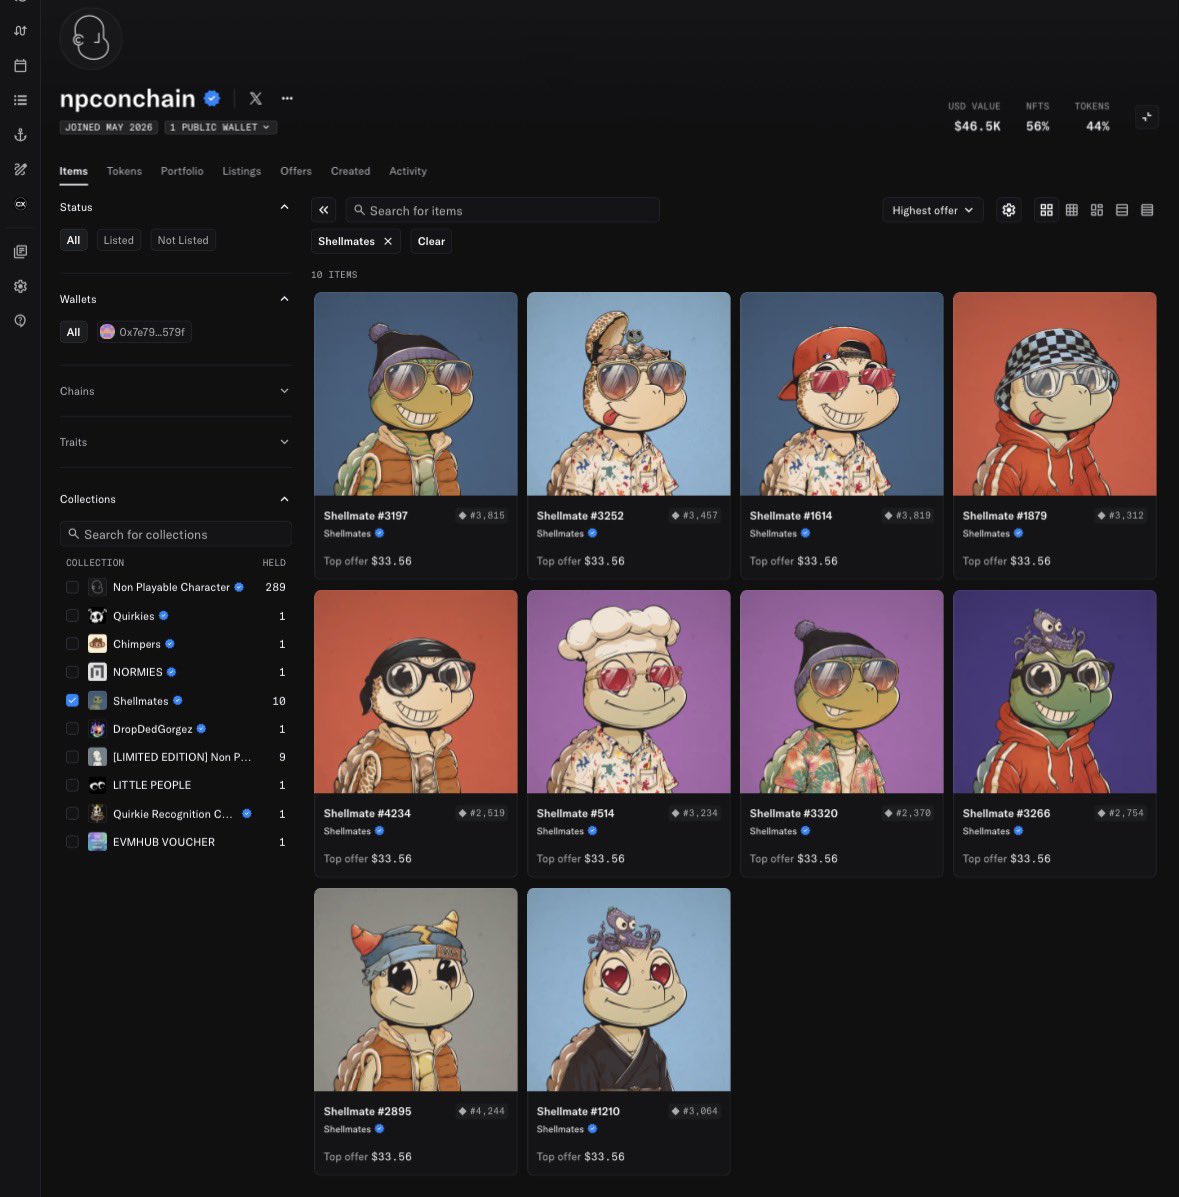Open the Shellmate #514 chef hat thumbnail
Image resolution: width=1179 pixels, height=1197 pixels.
pyautogui.click(x=628, y=692)
